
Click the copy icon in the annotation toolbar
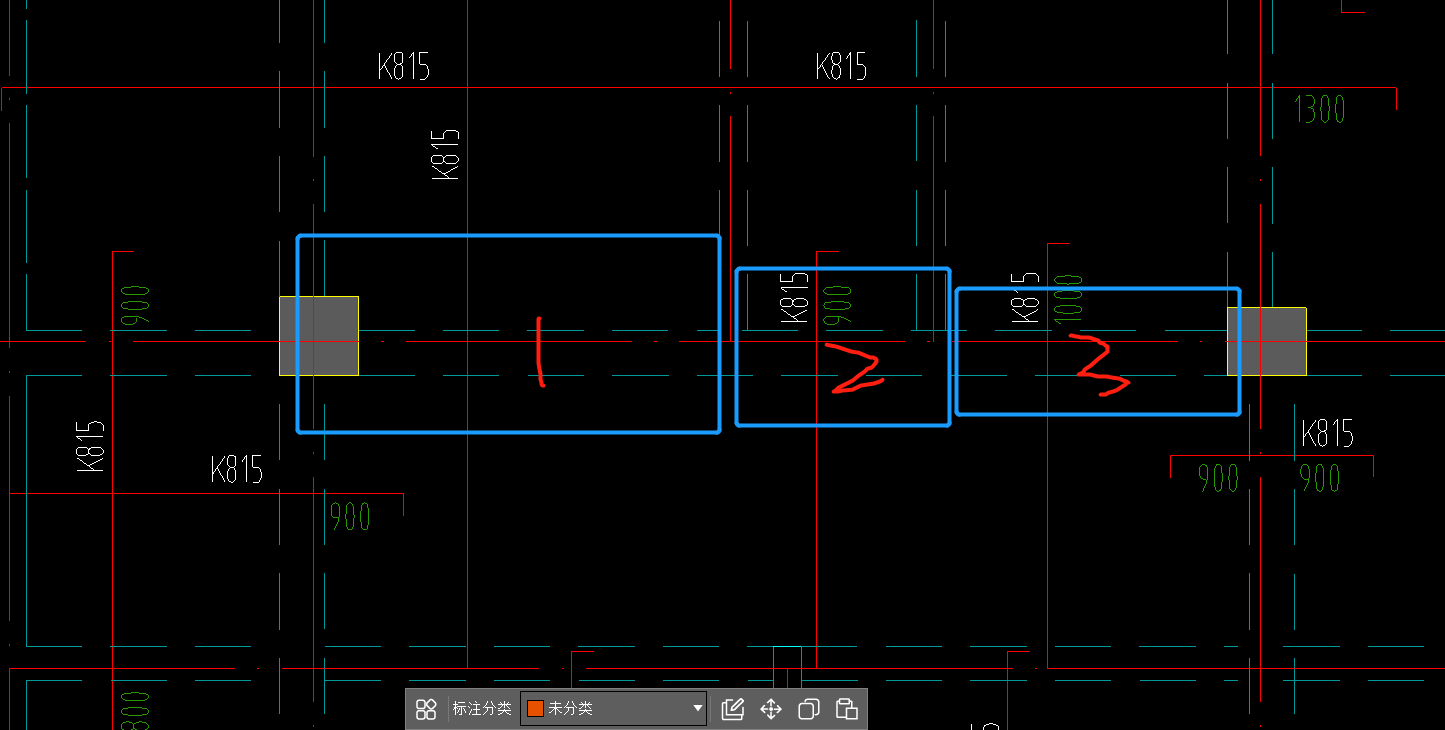coord(809,709)
